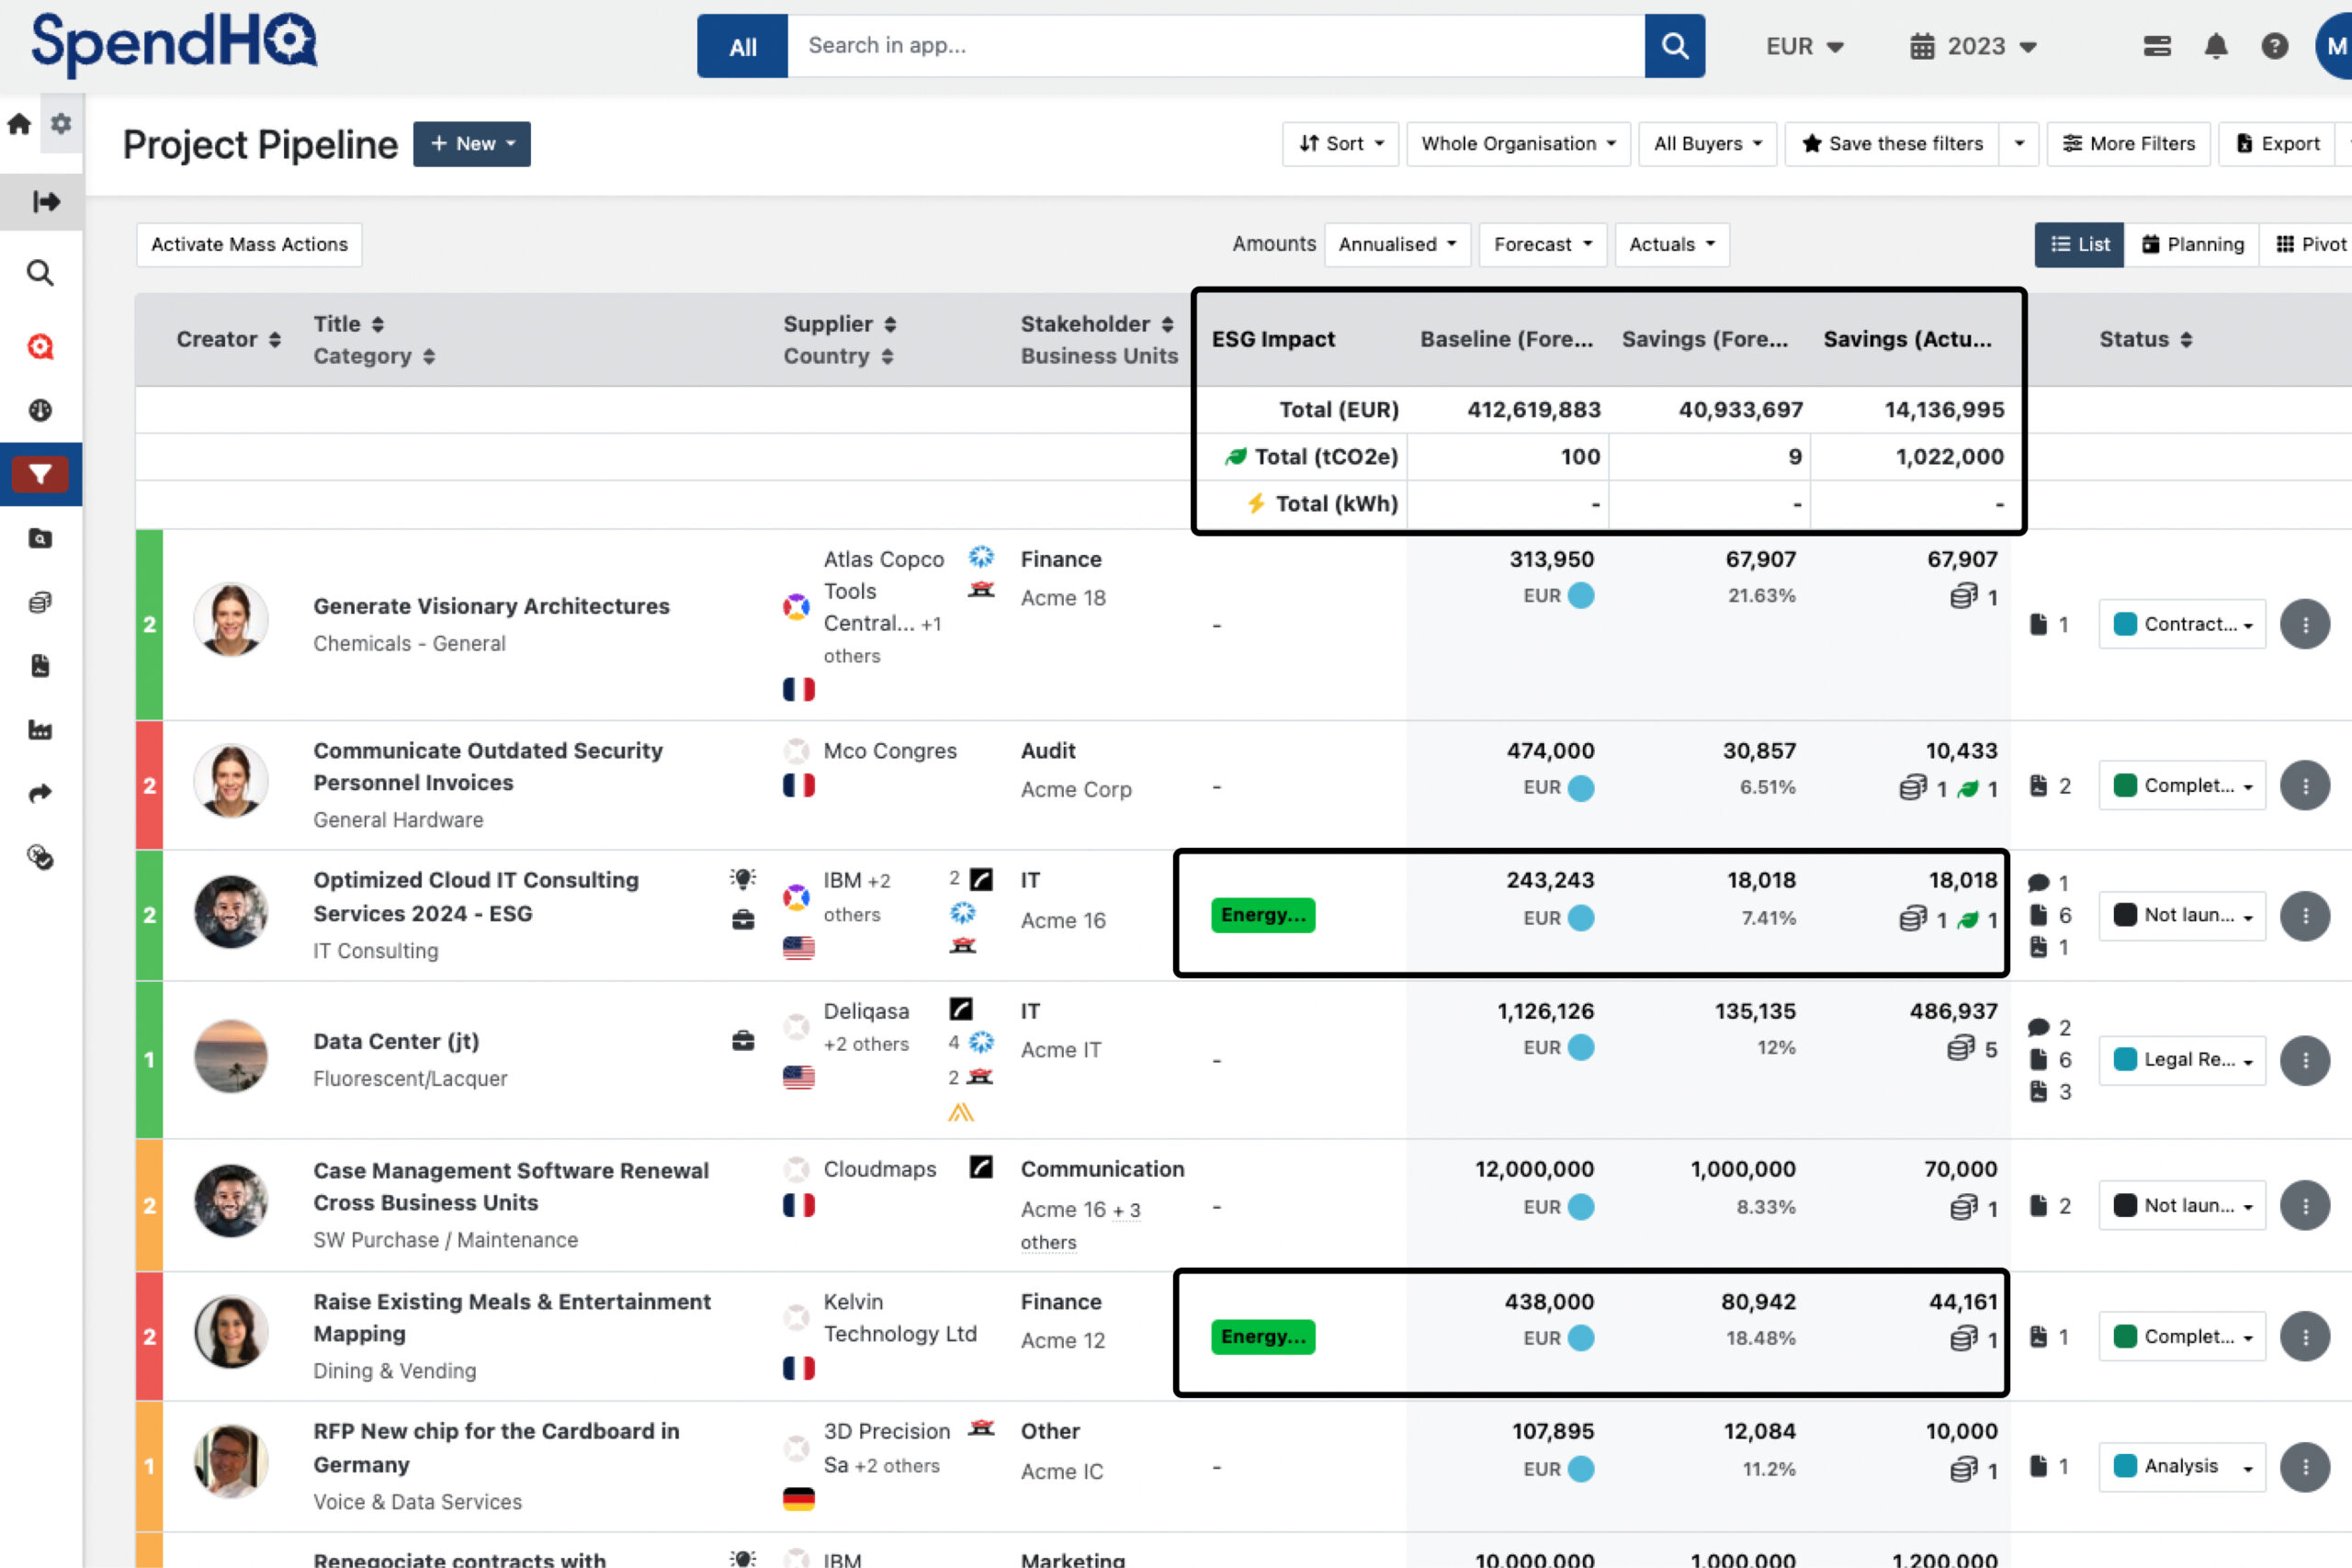Click the lightbulb icon on Optimized Cloud row

point(742,879)
